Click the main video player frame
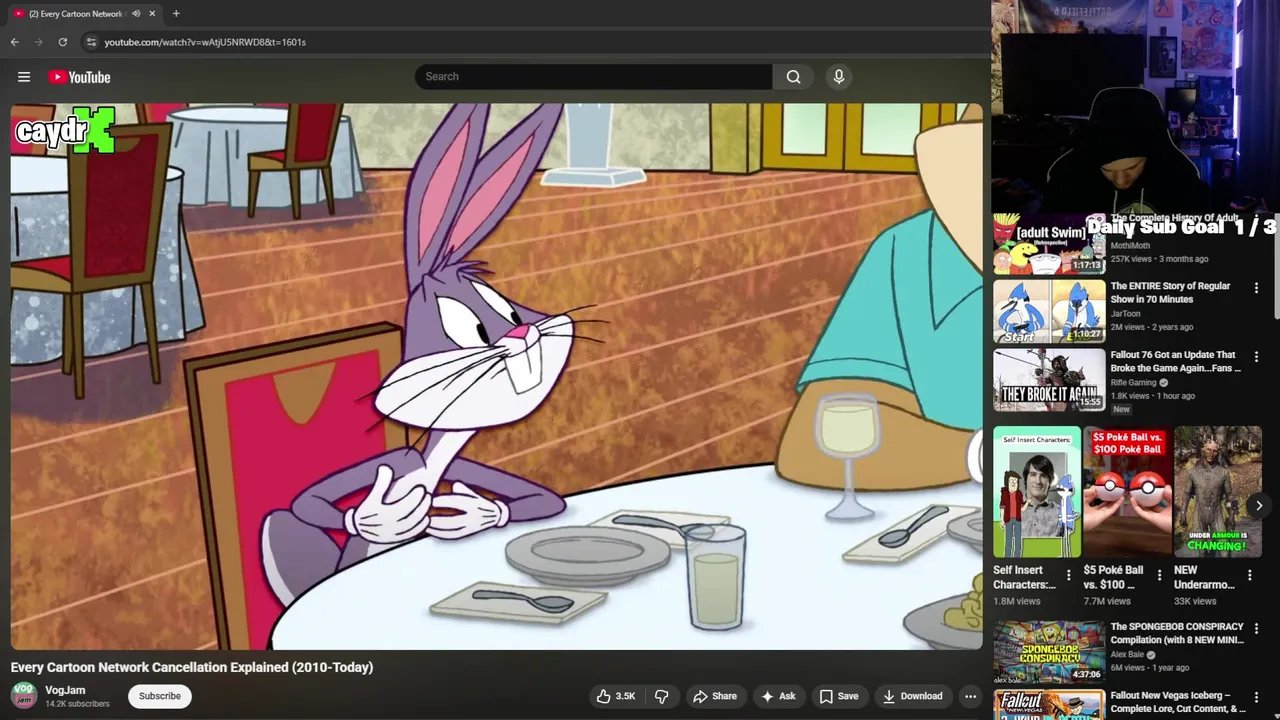1280x720 pixels. pos(497,377)
